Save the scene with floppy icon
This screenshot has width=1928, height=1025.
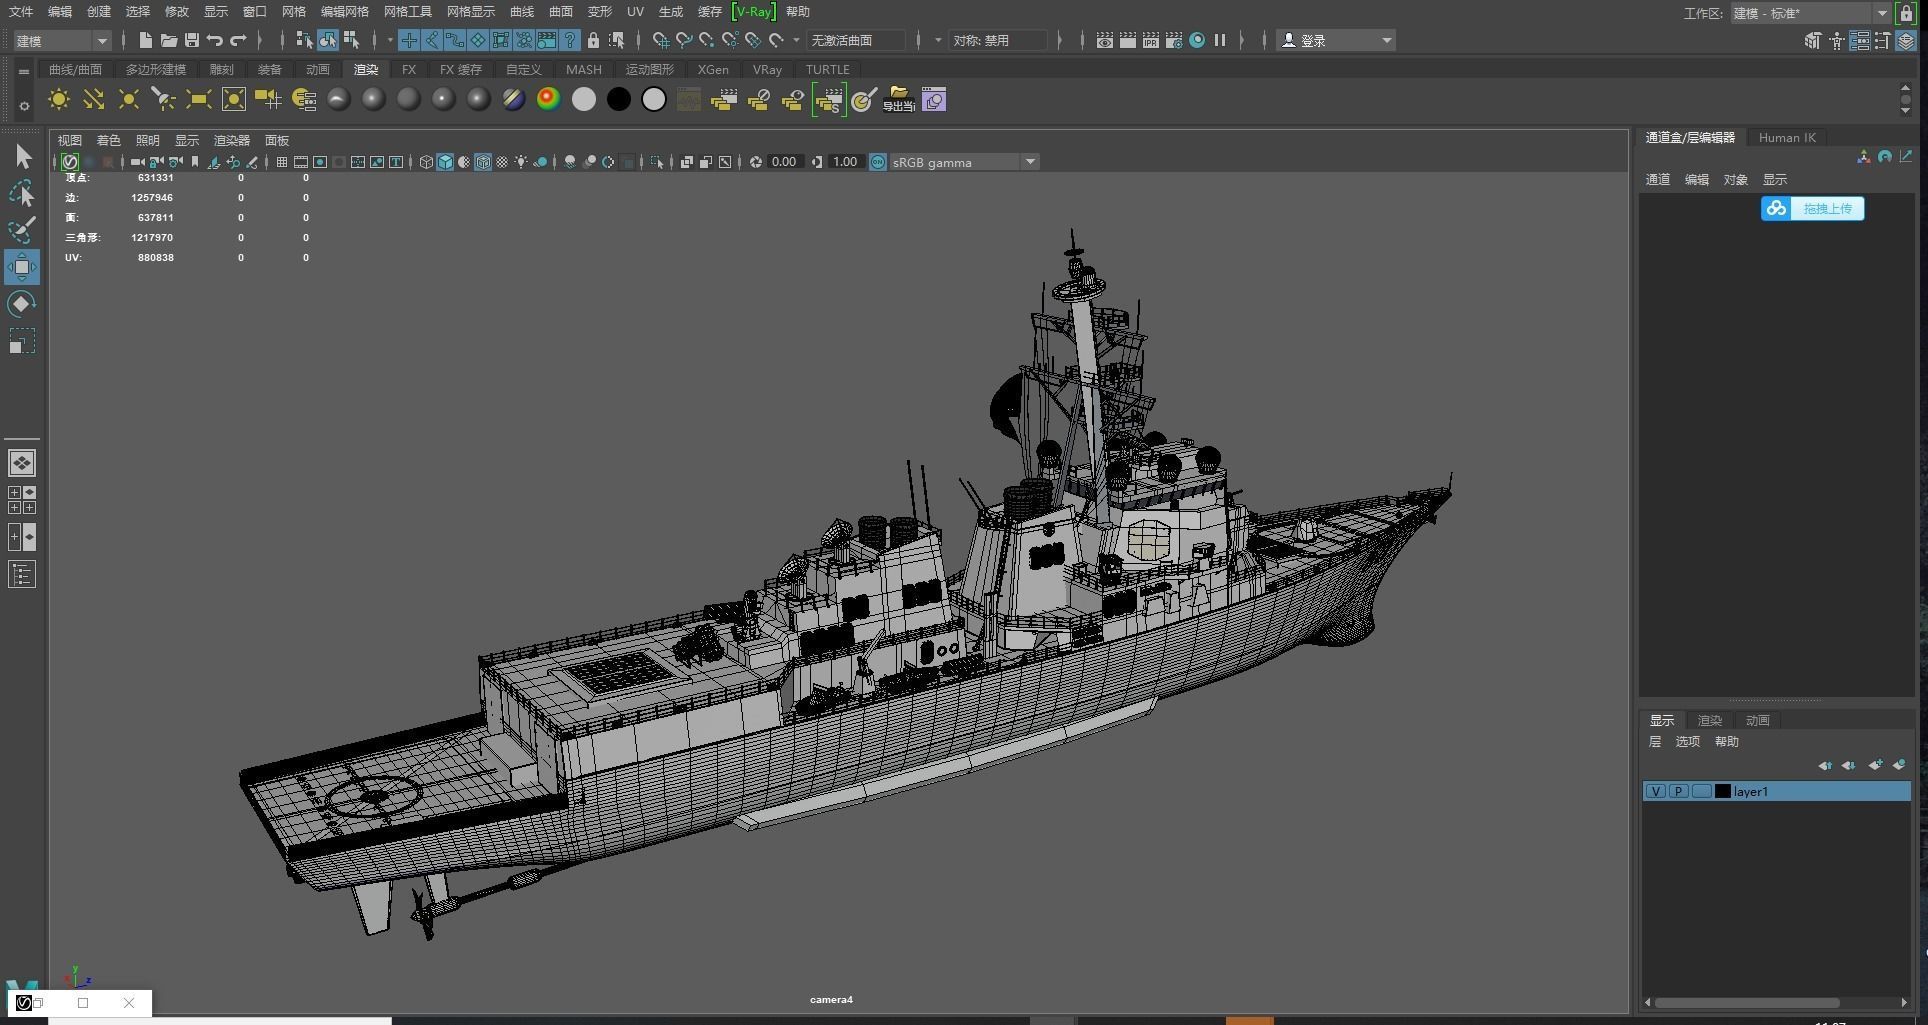coord(192,40)
